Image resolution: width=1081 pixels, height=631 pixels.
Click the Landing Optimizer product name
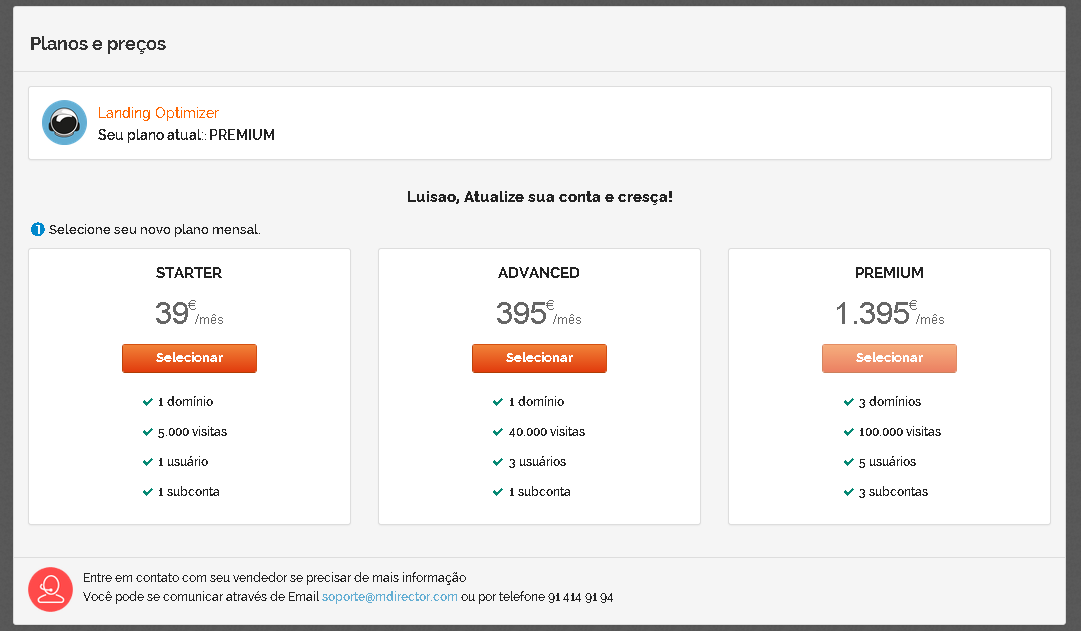coord(158,113)
